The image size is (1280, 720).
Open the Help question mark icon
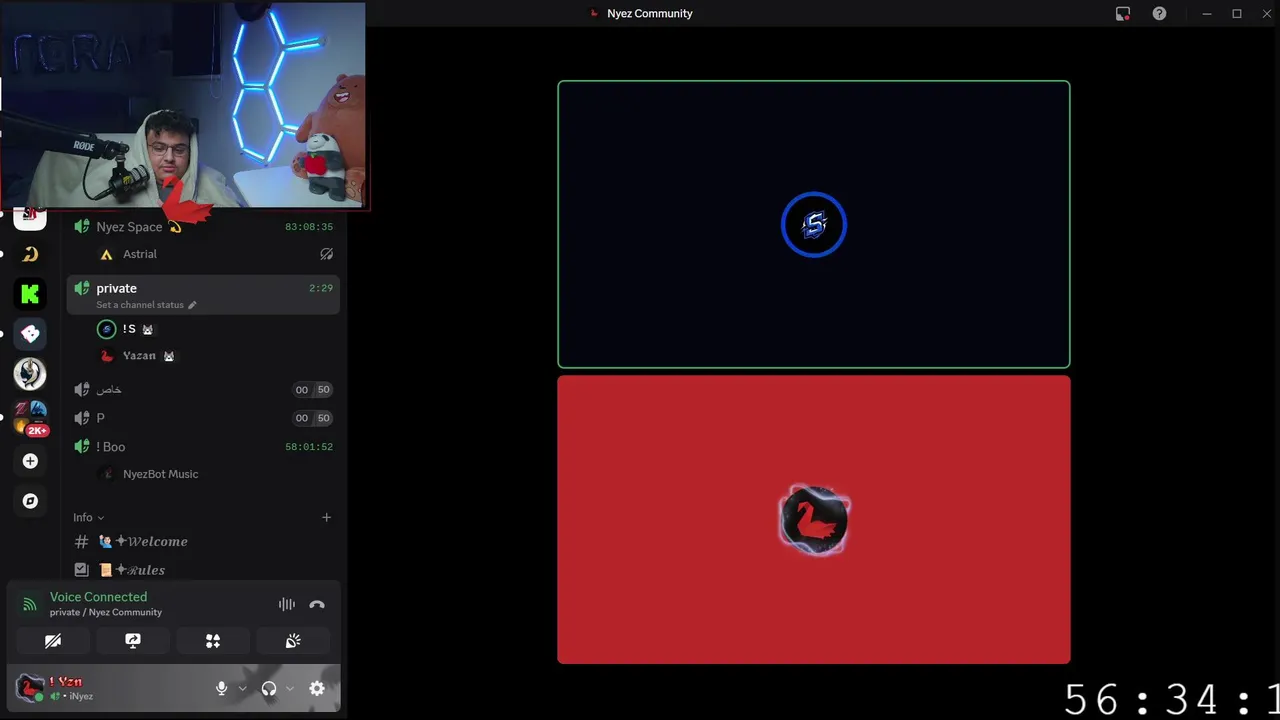tap(1159, 13)
